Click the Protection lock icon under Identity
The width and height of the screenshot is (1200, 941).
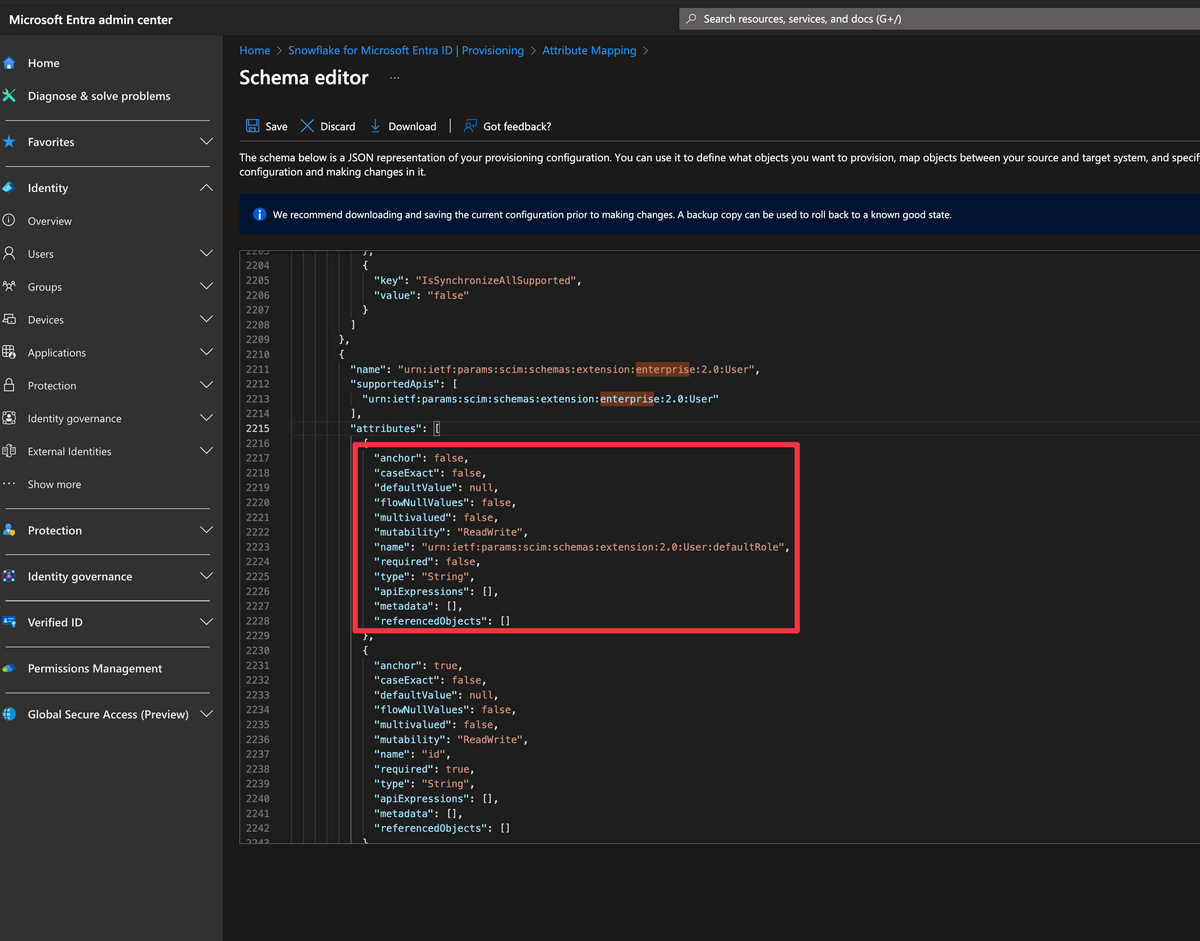tap(9, 386)
